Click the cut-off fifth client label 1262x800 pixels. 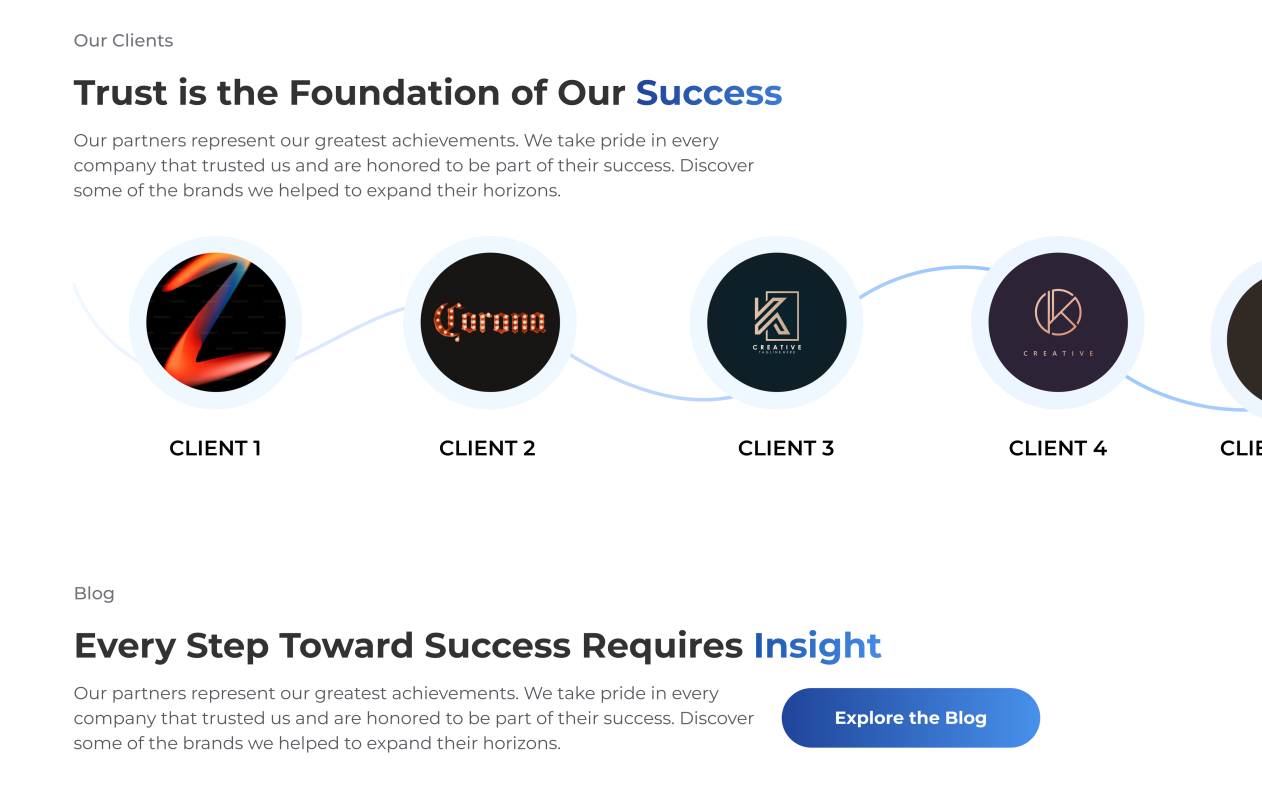pyautogui.click(x=1241, y=448)
